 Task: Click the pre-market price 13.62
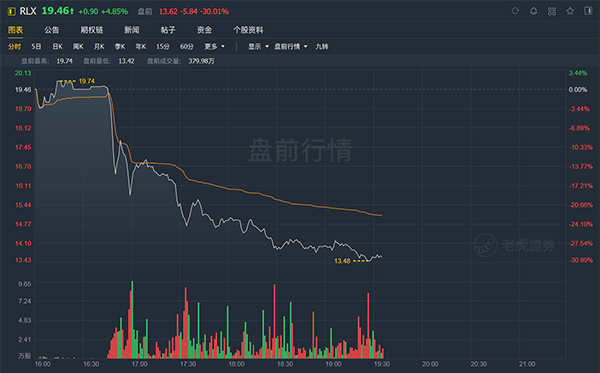168,11
